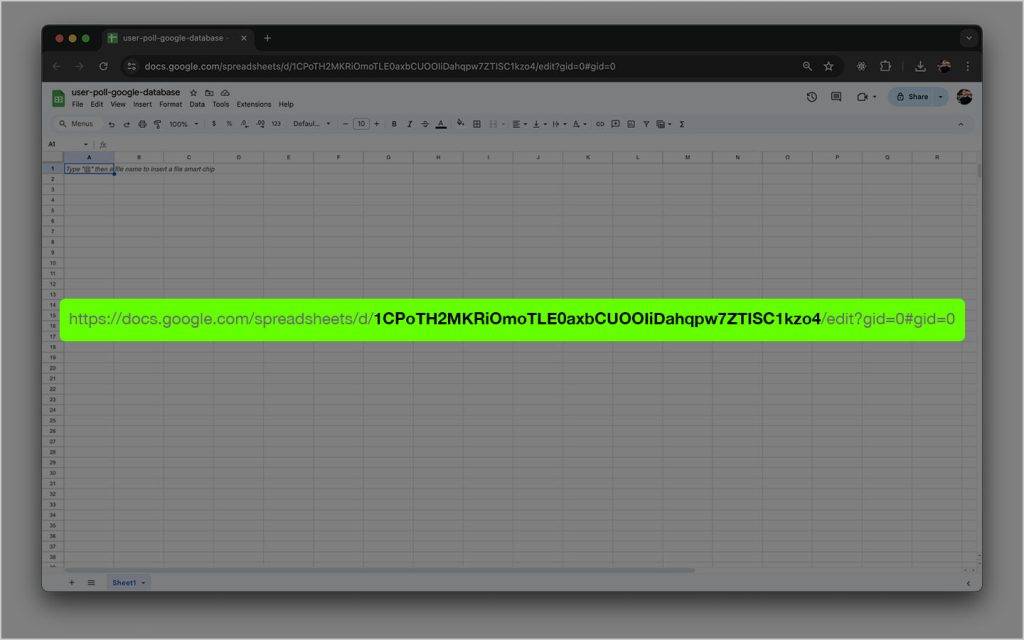
Task: Click the Add sheet plus button
Action: point(72,583)
